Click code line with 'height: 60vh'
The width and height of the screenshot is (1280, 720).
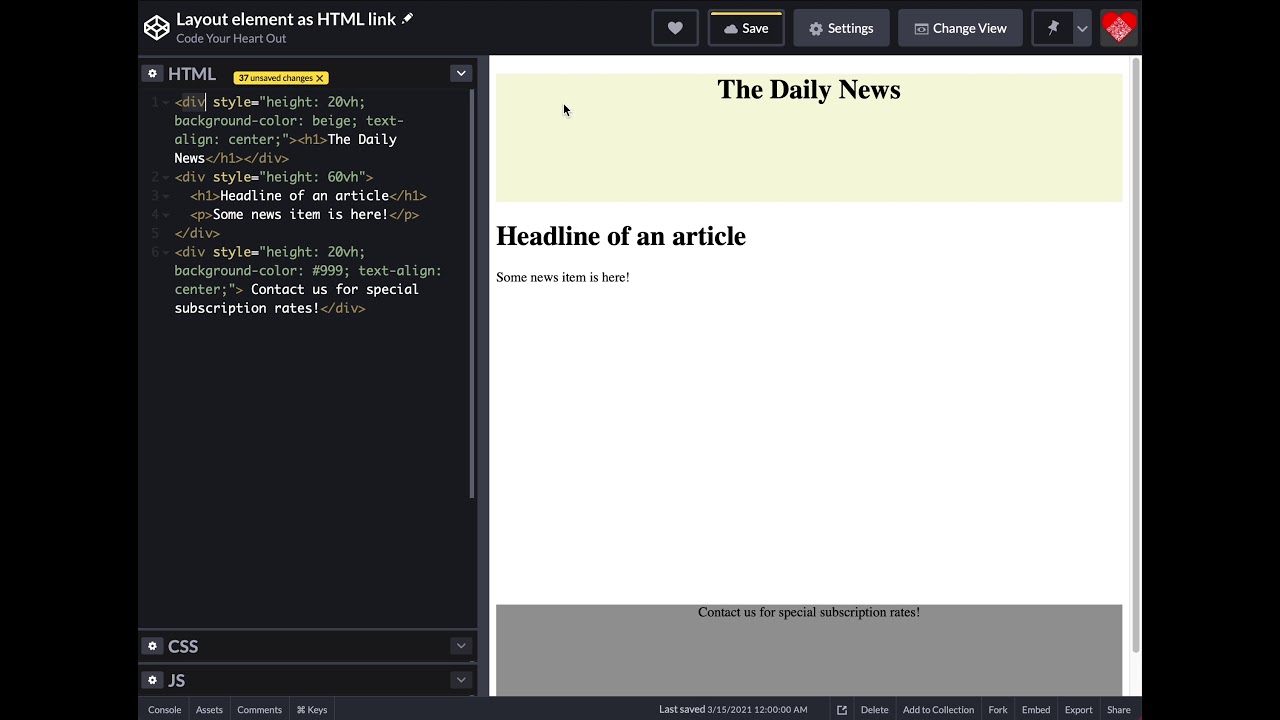pos(274,177)
